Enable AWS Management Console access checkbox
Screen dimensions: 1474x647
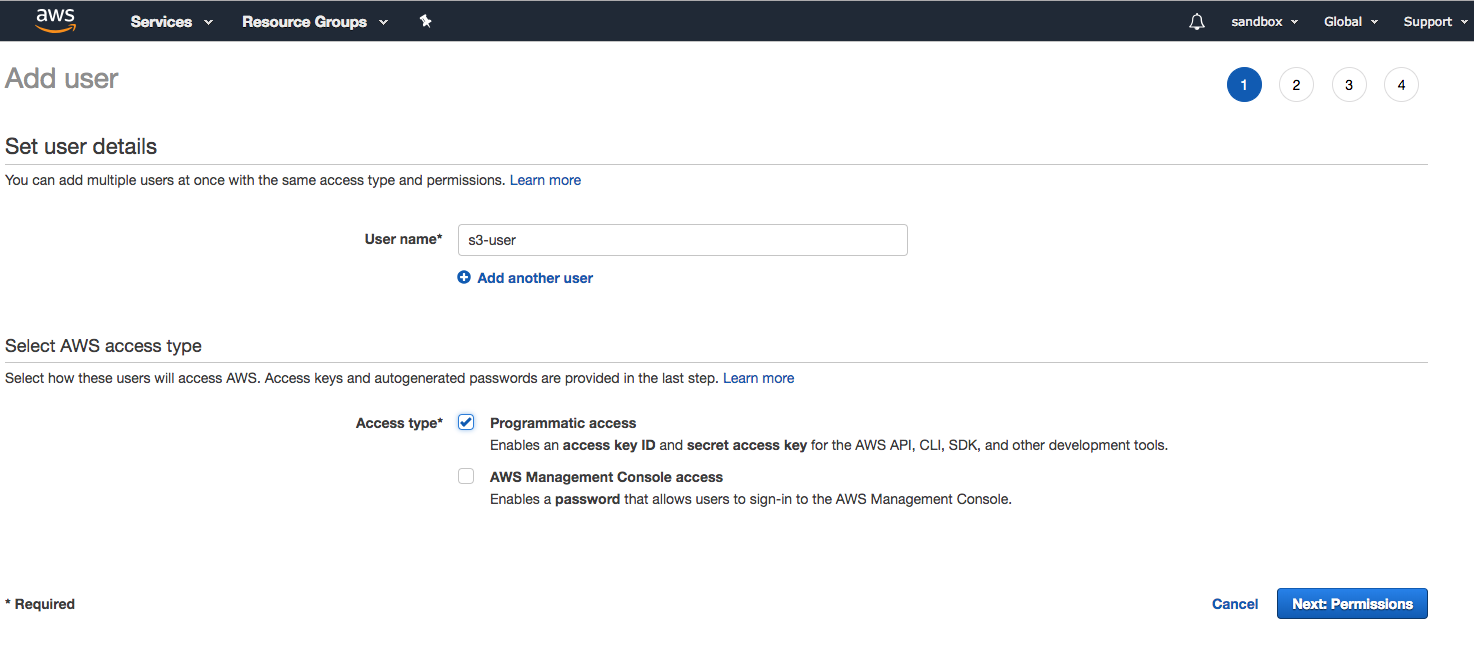466,476
